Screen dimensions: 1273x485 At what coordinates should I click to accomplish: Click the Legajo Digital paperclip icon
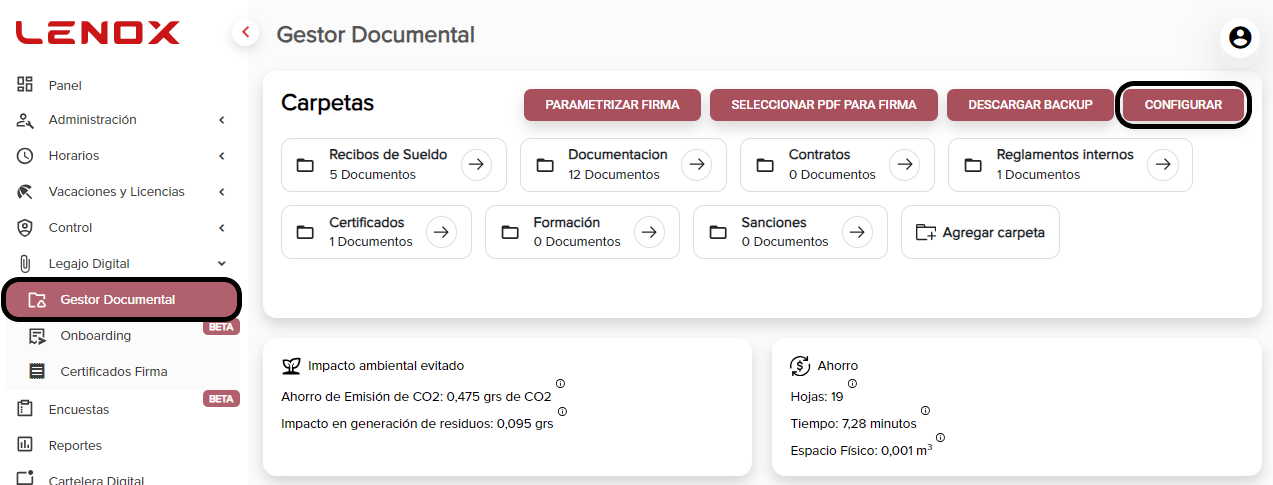tap(26, 264)
